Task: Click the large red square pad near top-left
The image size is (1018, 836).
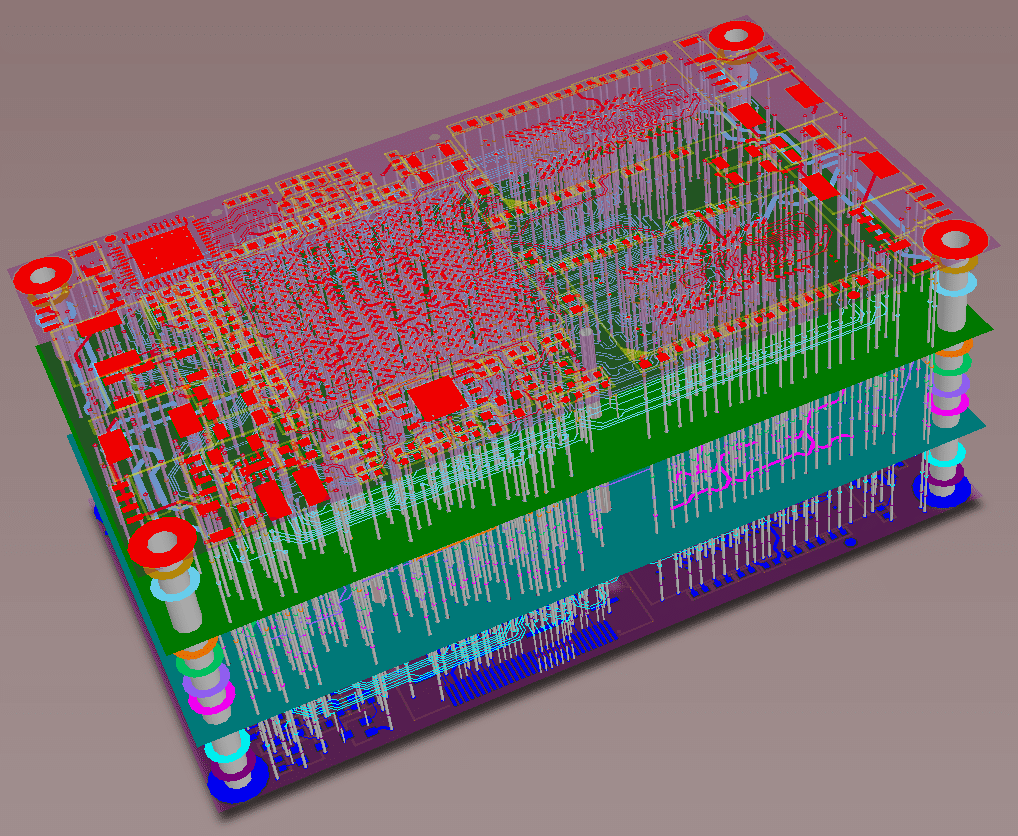Action: [163, 251]
